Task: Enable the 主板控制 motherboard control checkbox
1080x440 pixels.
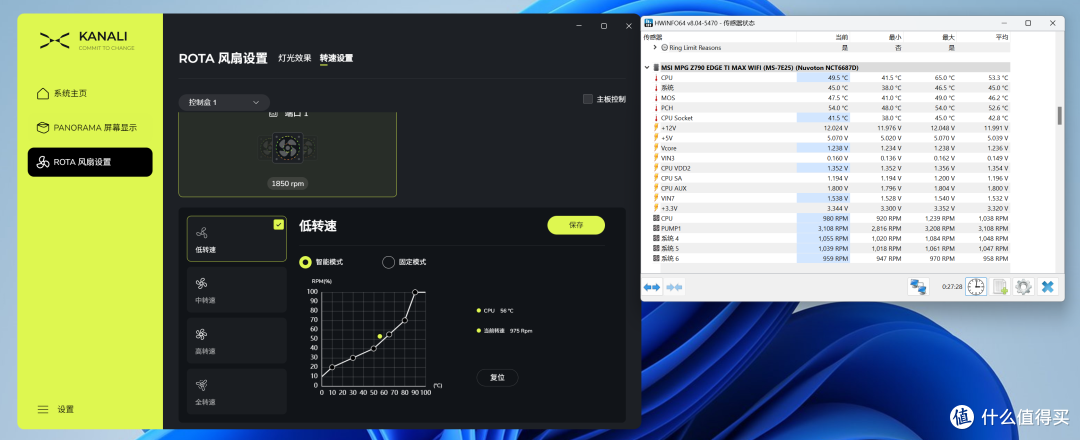Action: [x=588, y=99]
